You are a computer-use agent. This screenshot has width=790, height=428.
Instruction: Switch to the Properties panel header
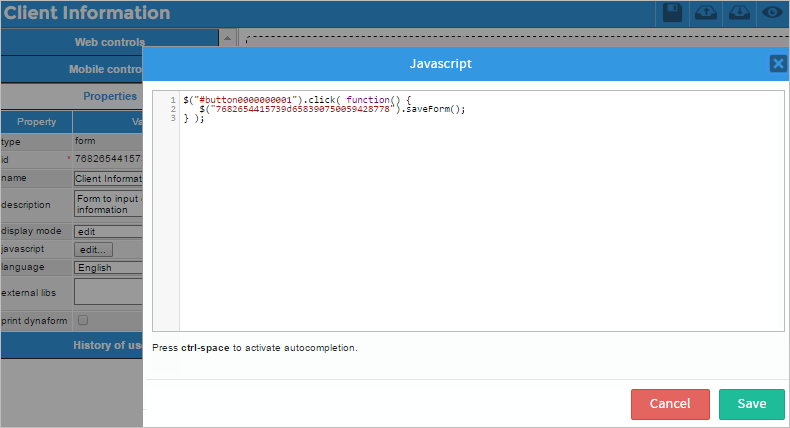tap(109, 96)
